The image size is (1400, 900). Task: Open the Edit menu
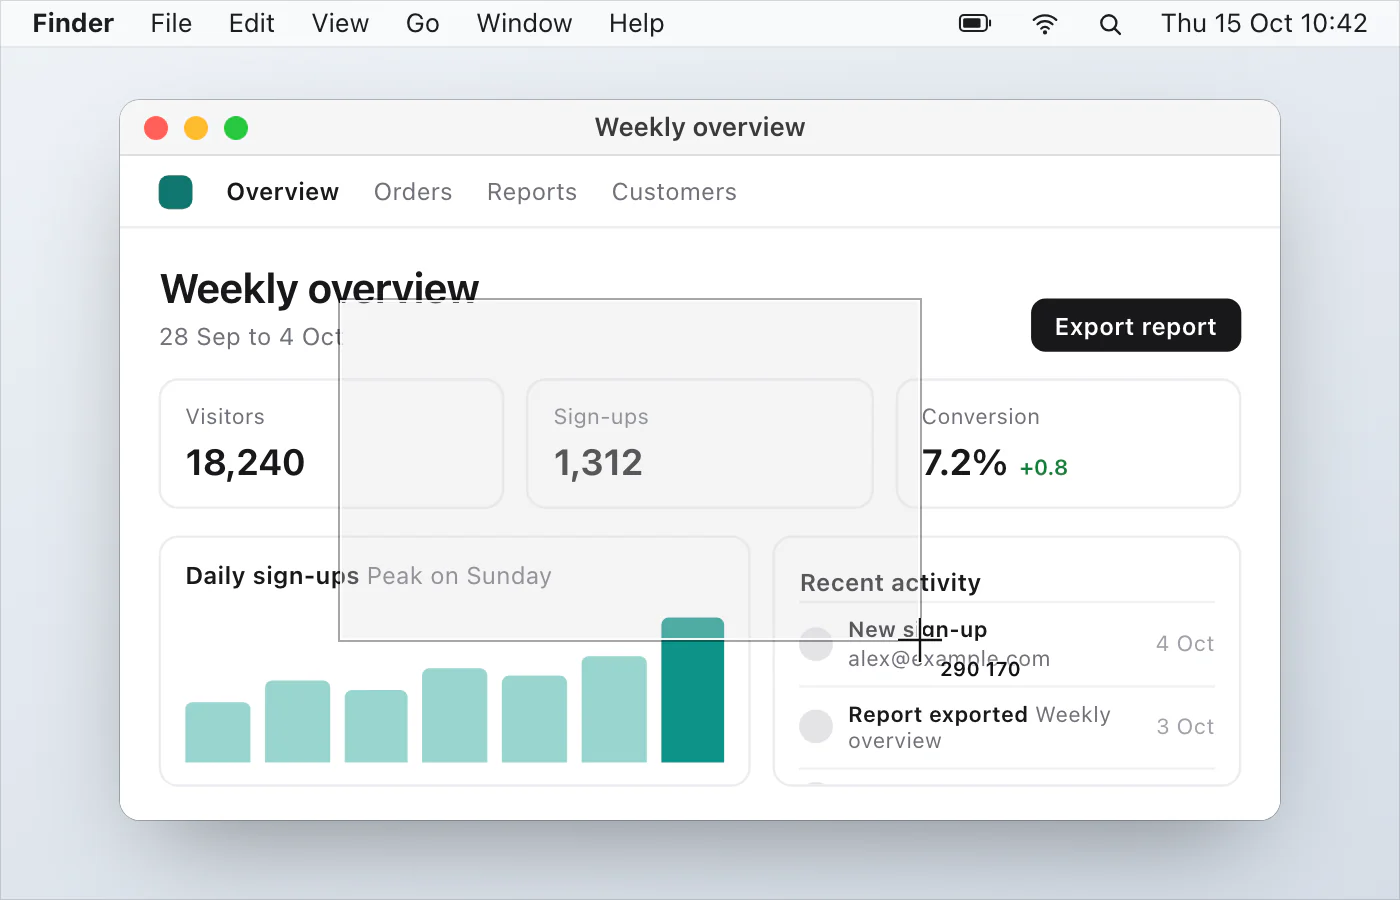[x=251, y=23]
